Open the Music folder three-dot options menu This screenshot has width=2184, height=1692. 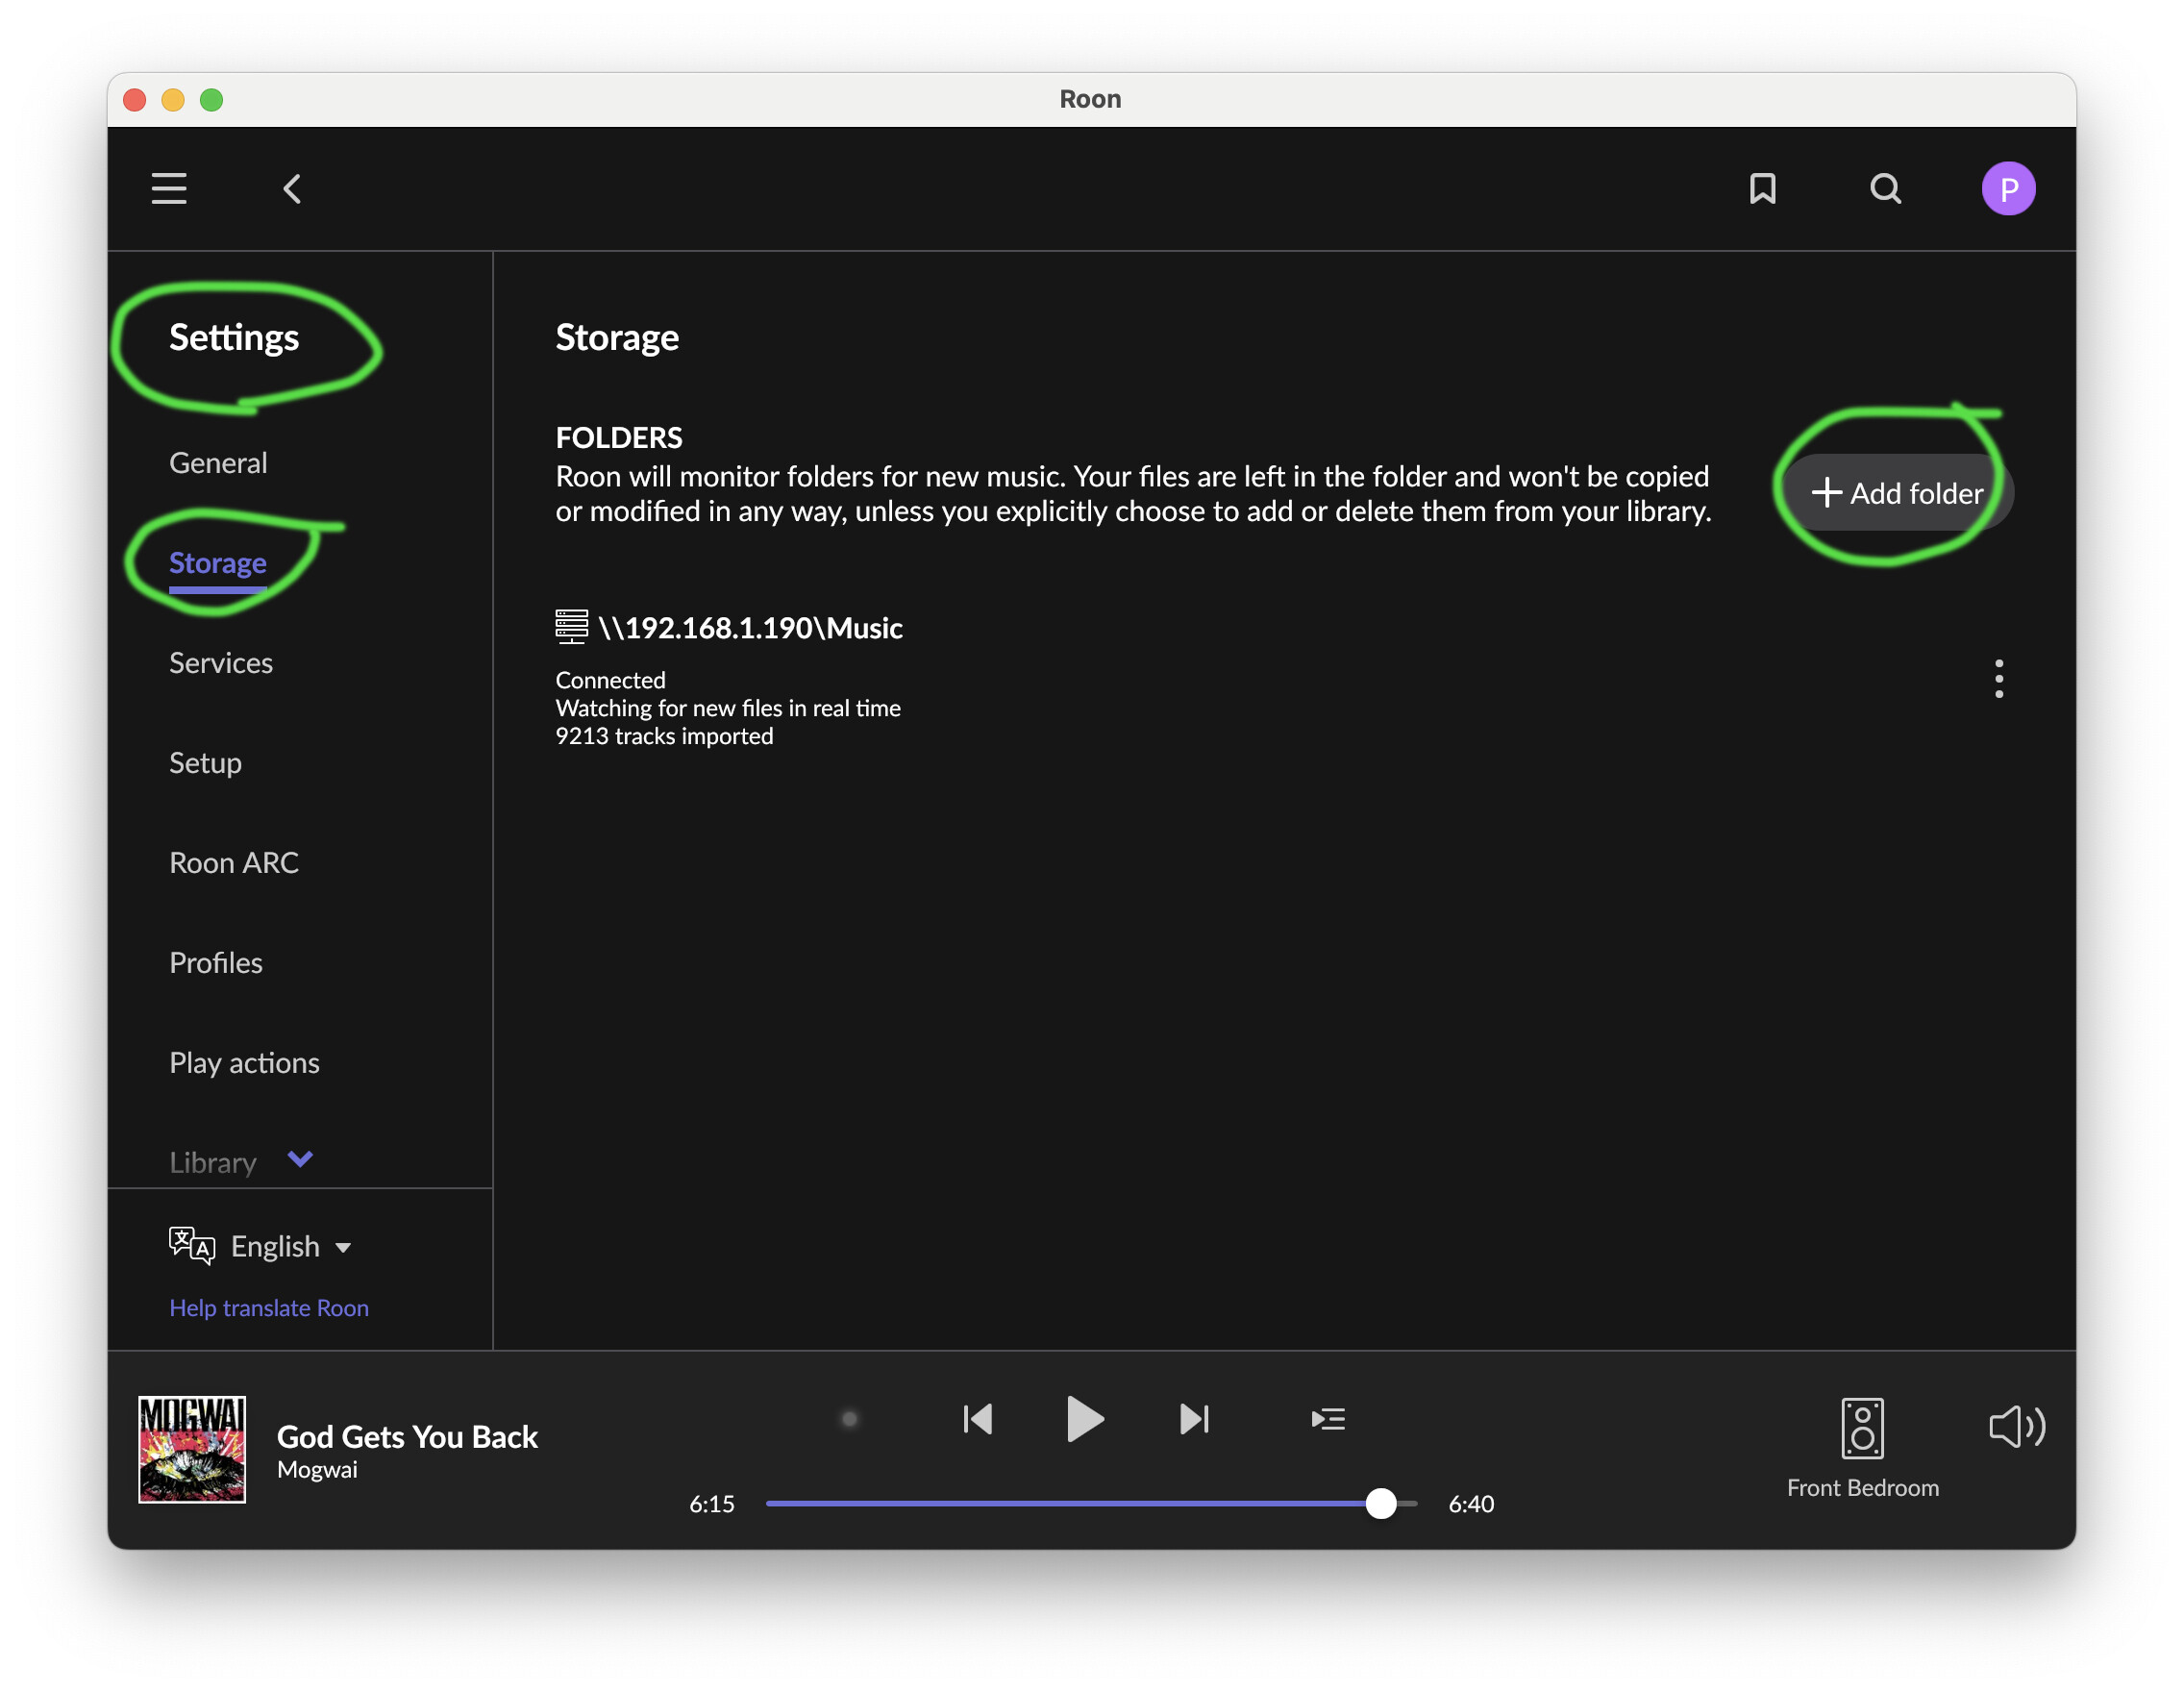tap(1998, 678)
